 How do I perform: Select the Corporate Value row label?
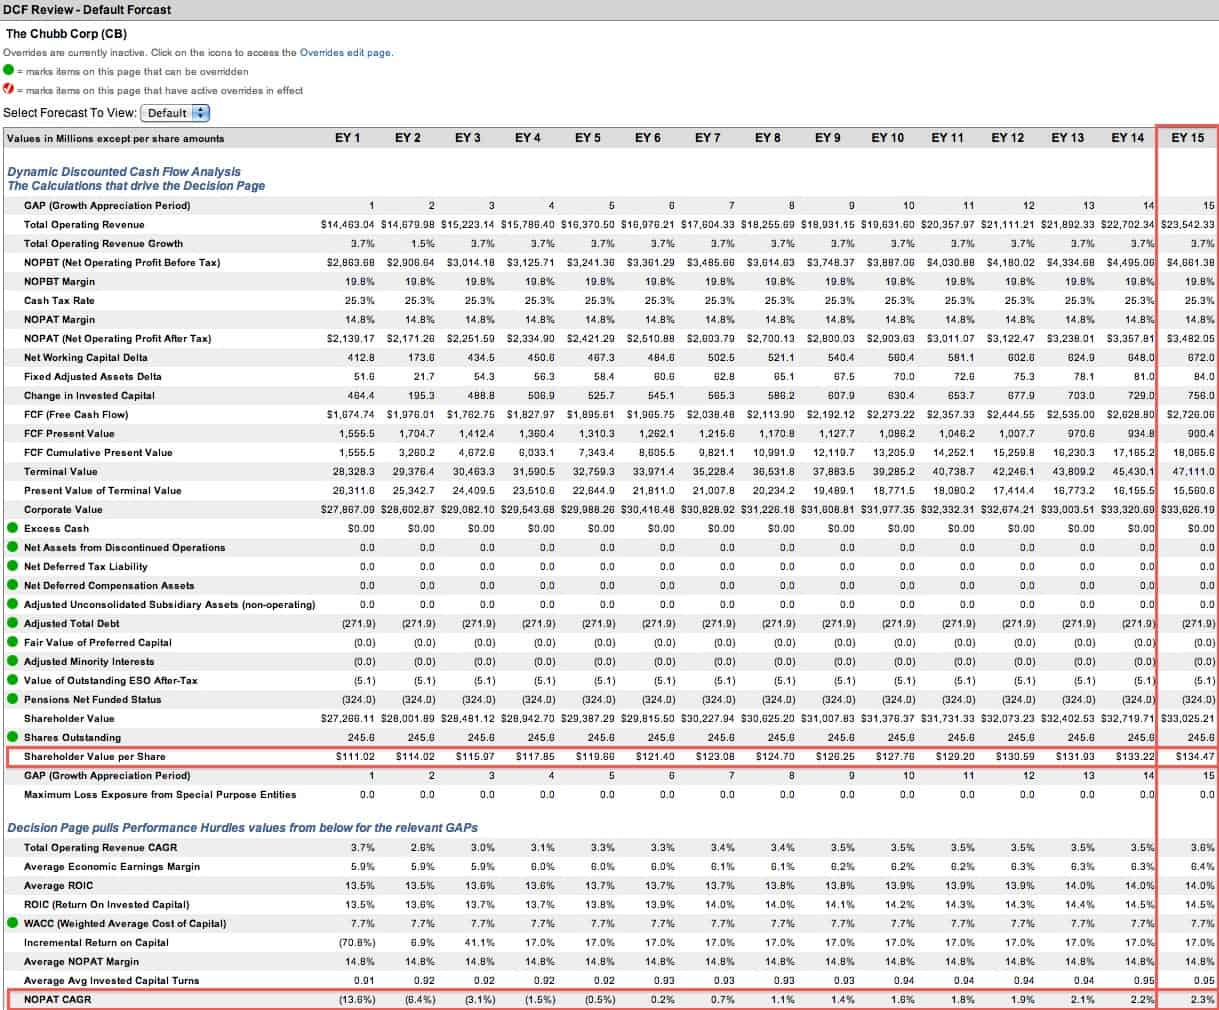click(63, 509)
